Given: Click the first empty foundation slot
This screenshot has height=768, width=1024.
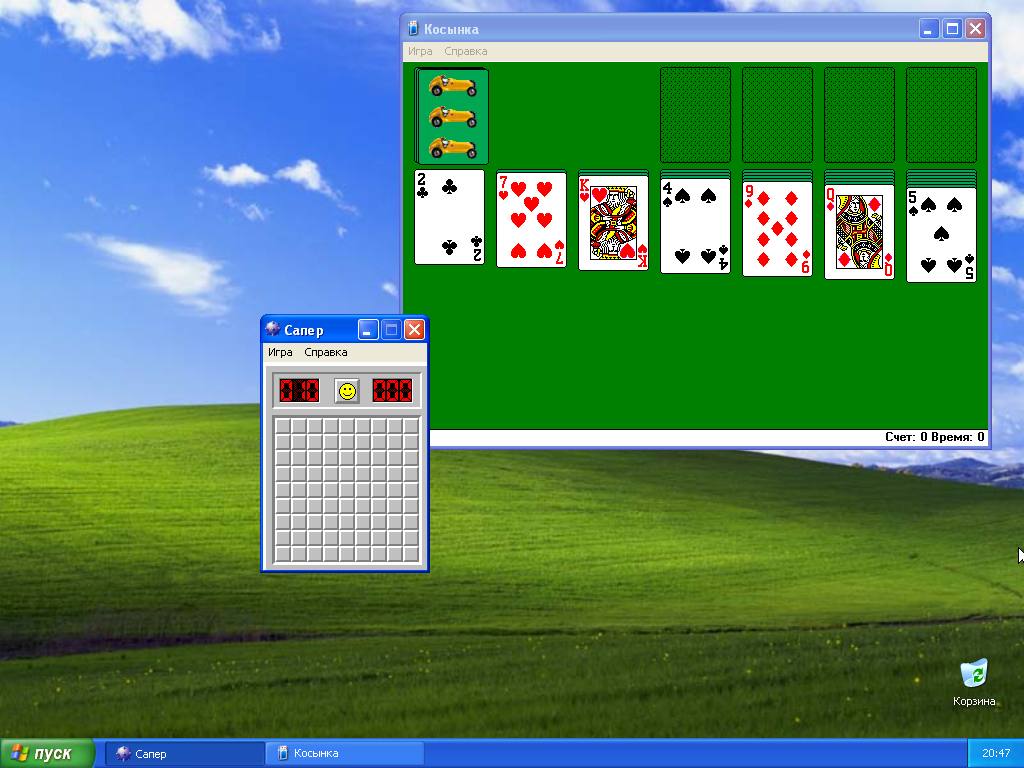Looking at the screenshot, I should pyautogui.click(x=695, y=115).
